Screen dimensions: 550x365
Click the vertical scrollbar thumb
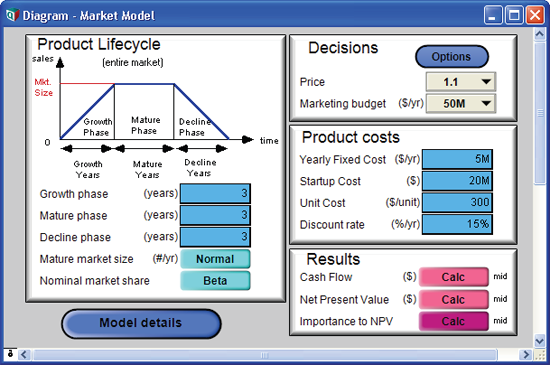point(539,113)
